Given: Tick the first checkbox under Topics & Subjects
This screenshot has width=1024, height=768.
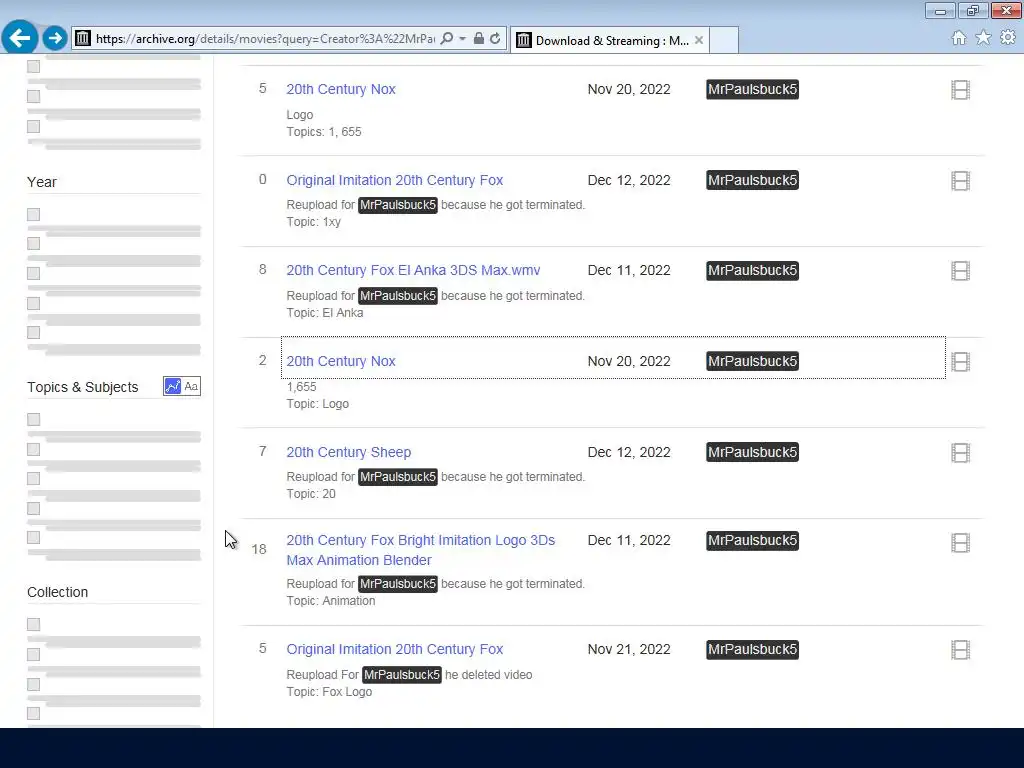Looking at the screenshot, I should coord(33,419).
